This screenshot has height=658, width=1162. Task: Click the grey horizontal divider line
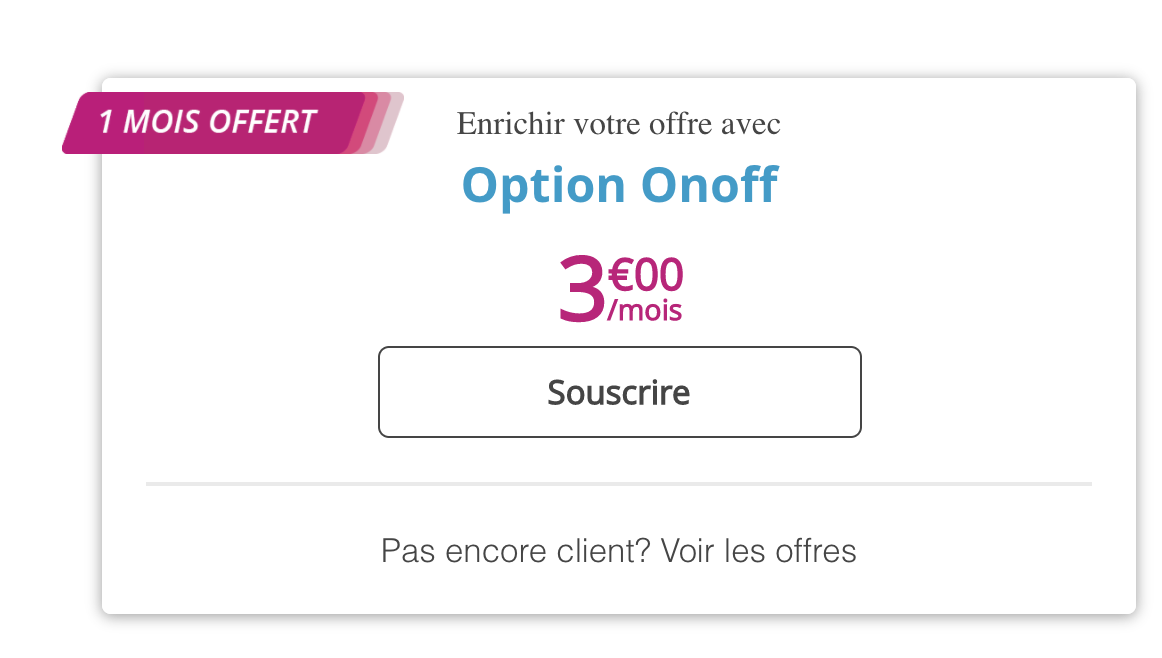(x=618, y=484)
